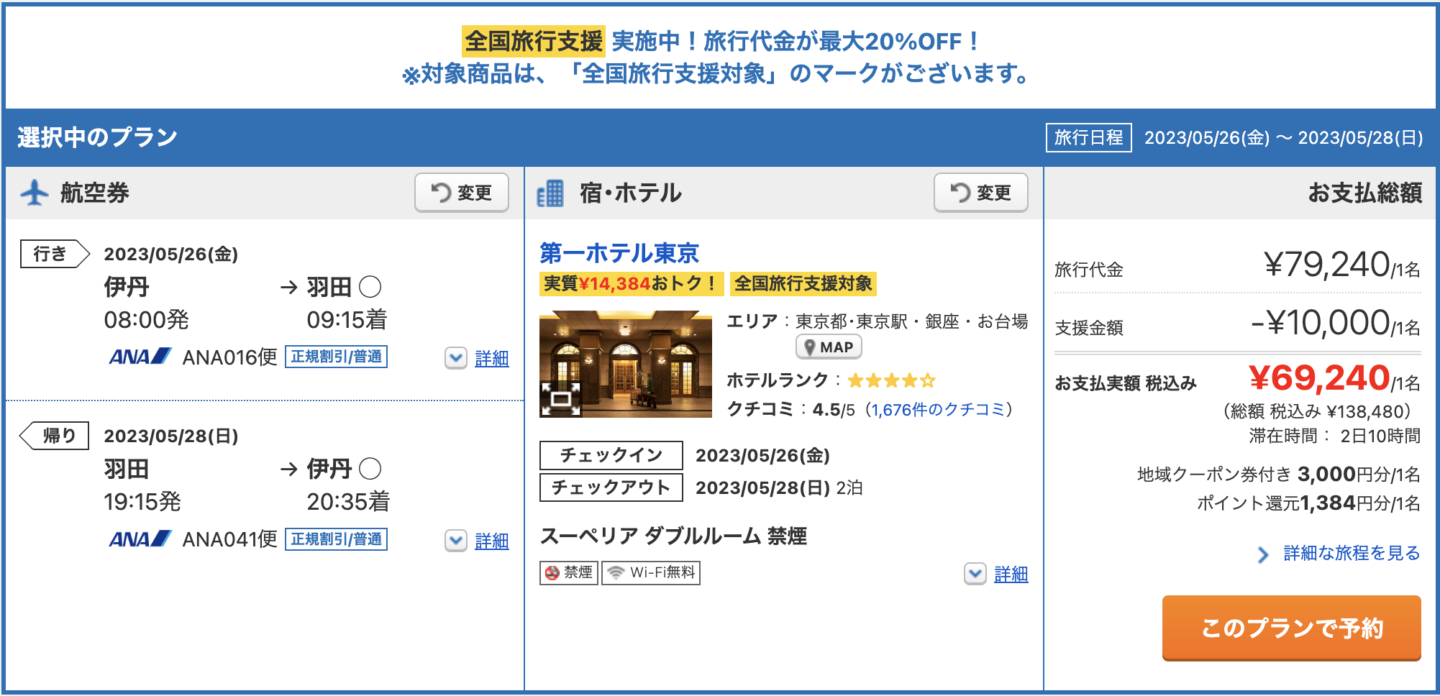Click the ANA logo on the ANA041便 row
This screenshot has height=696, width=1440.
(x=140, y=539)
